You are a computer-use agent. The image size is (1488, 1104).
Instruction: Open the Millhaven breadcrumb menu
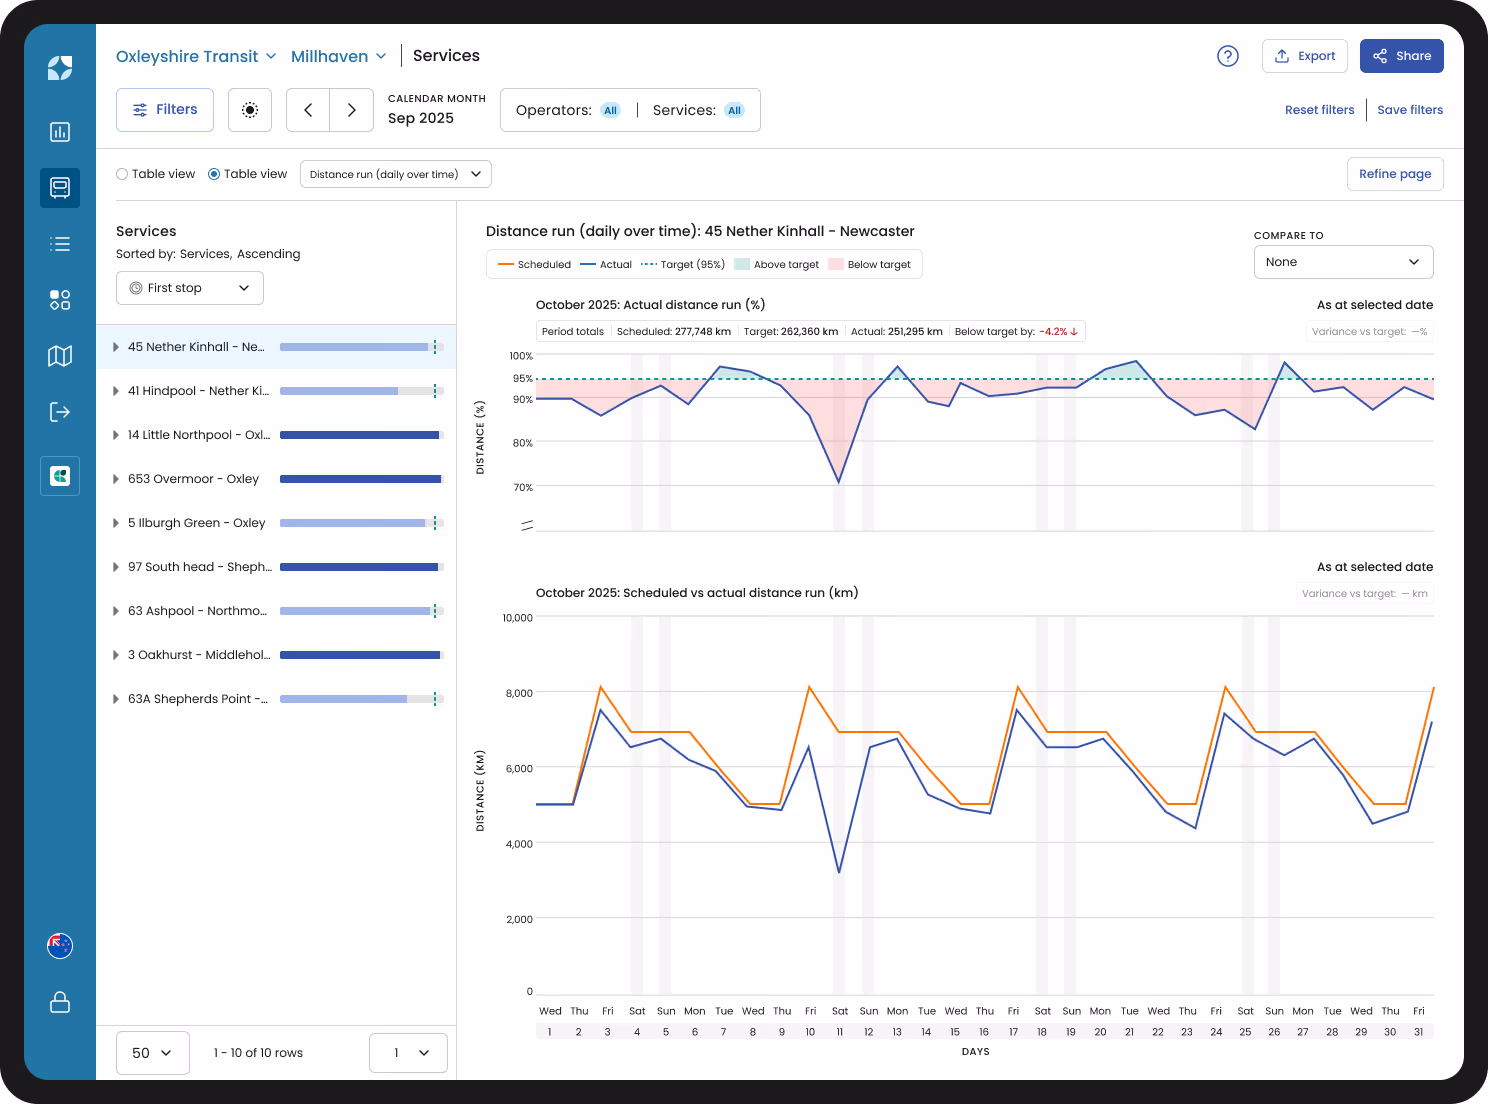coord(338,56)
